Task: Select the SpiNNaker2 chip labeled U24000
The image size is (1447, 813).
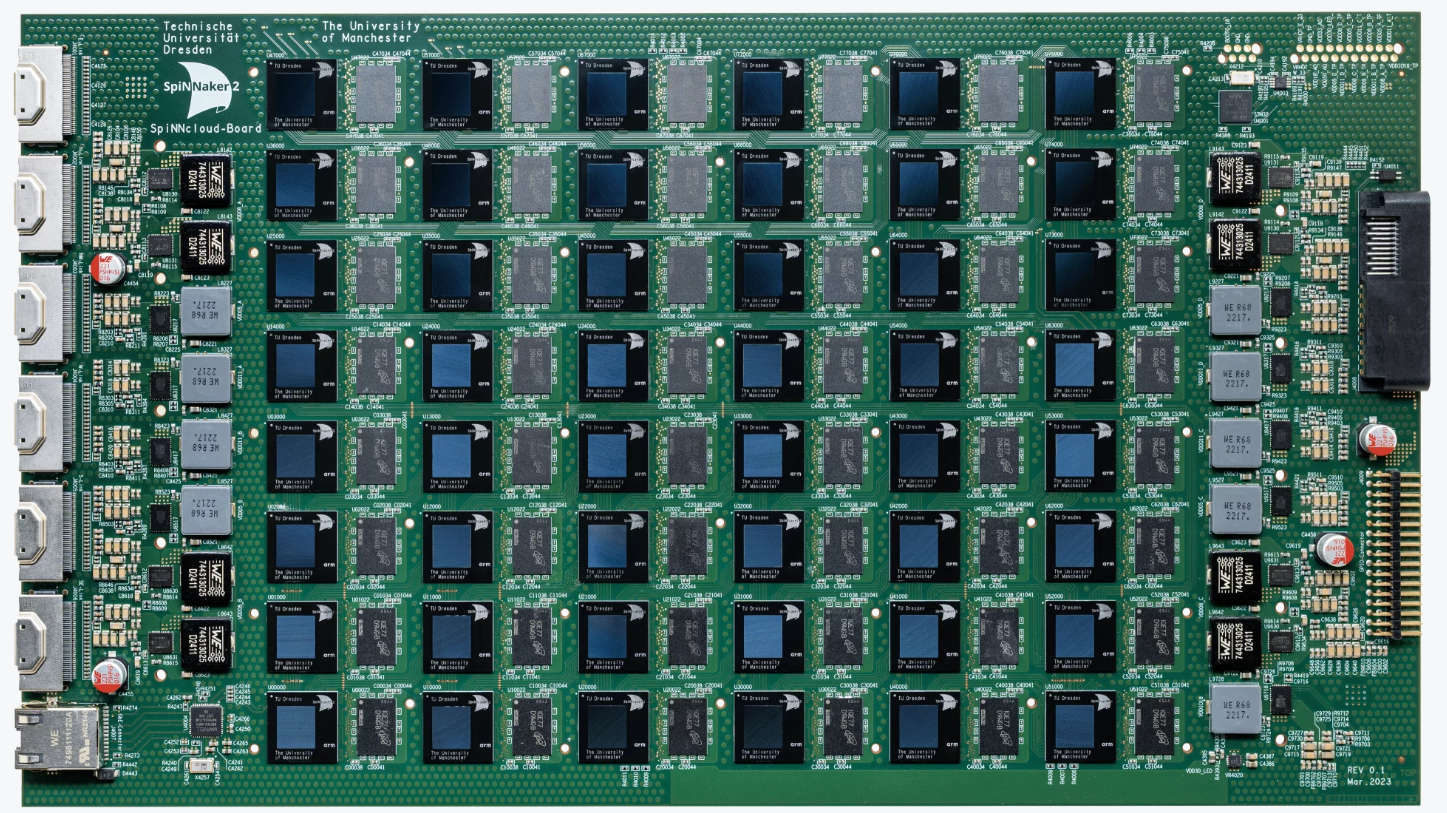Action: pyautogui.click(x=457, y=366)
